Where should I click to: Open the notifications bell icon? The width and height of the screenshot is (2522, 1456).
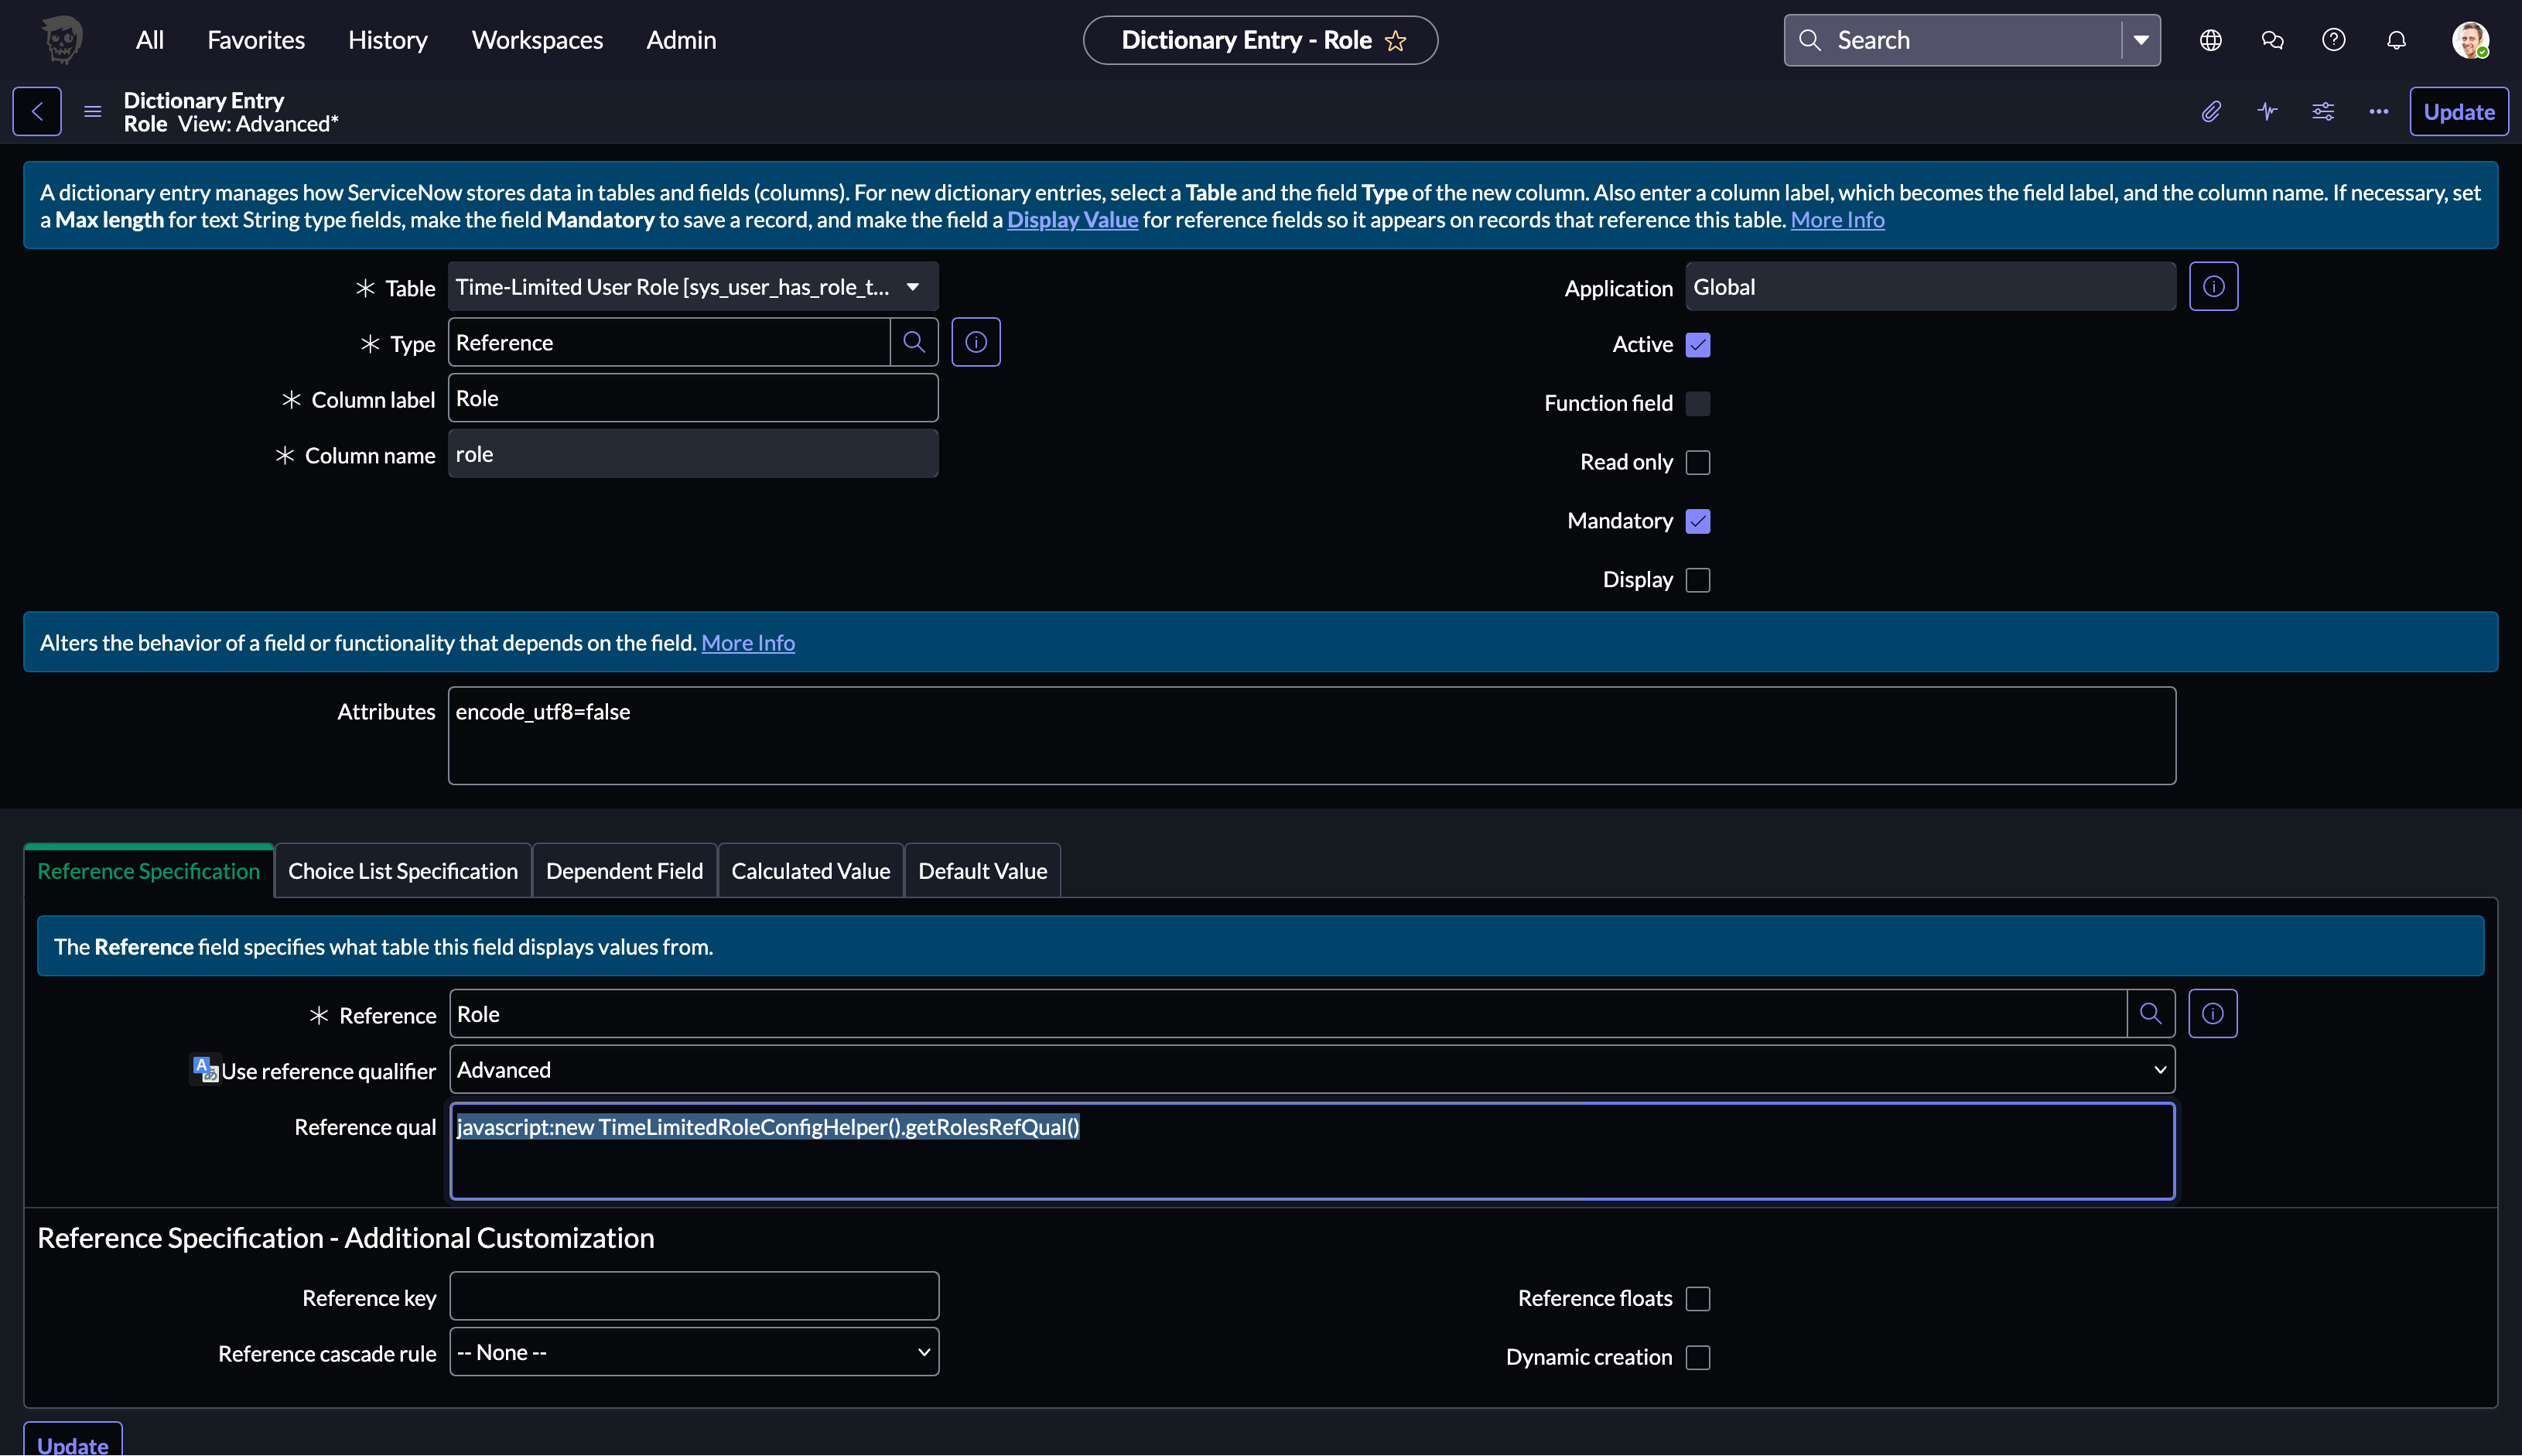pyautogui.click(x=2396, y=40)
